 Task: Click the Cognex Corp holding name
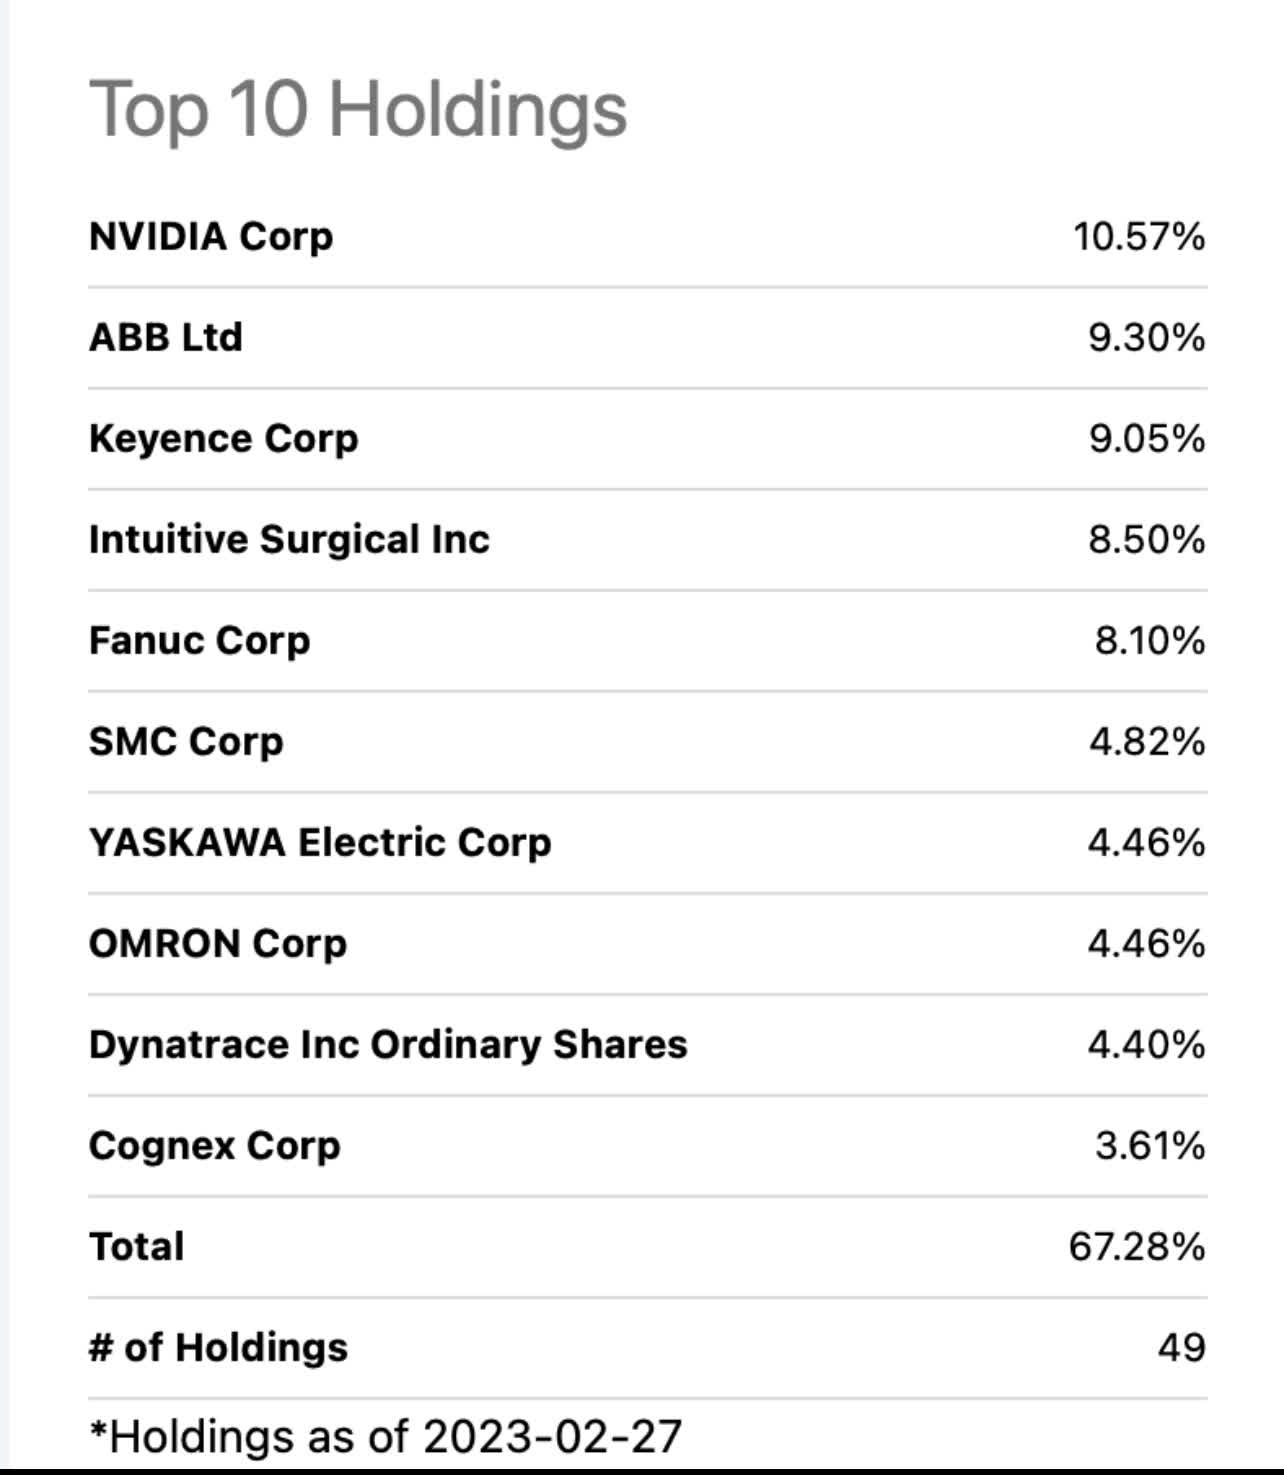[214, 1145]
